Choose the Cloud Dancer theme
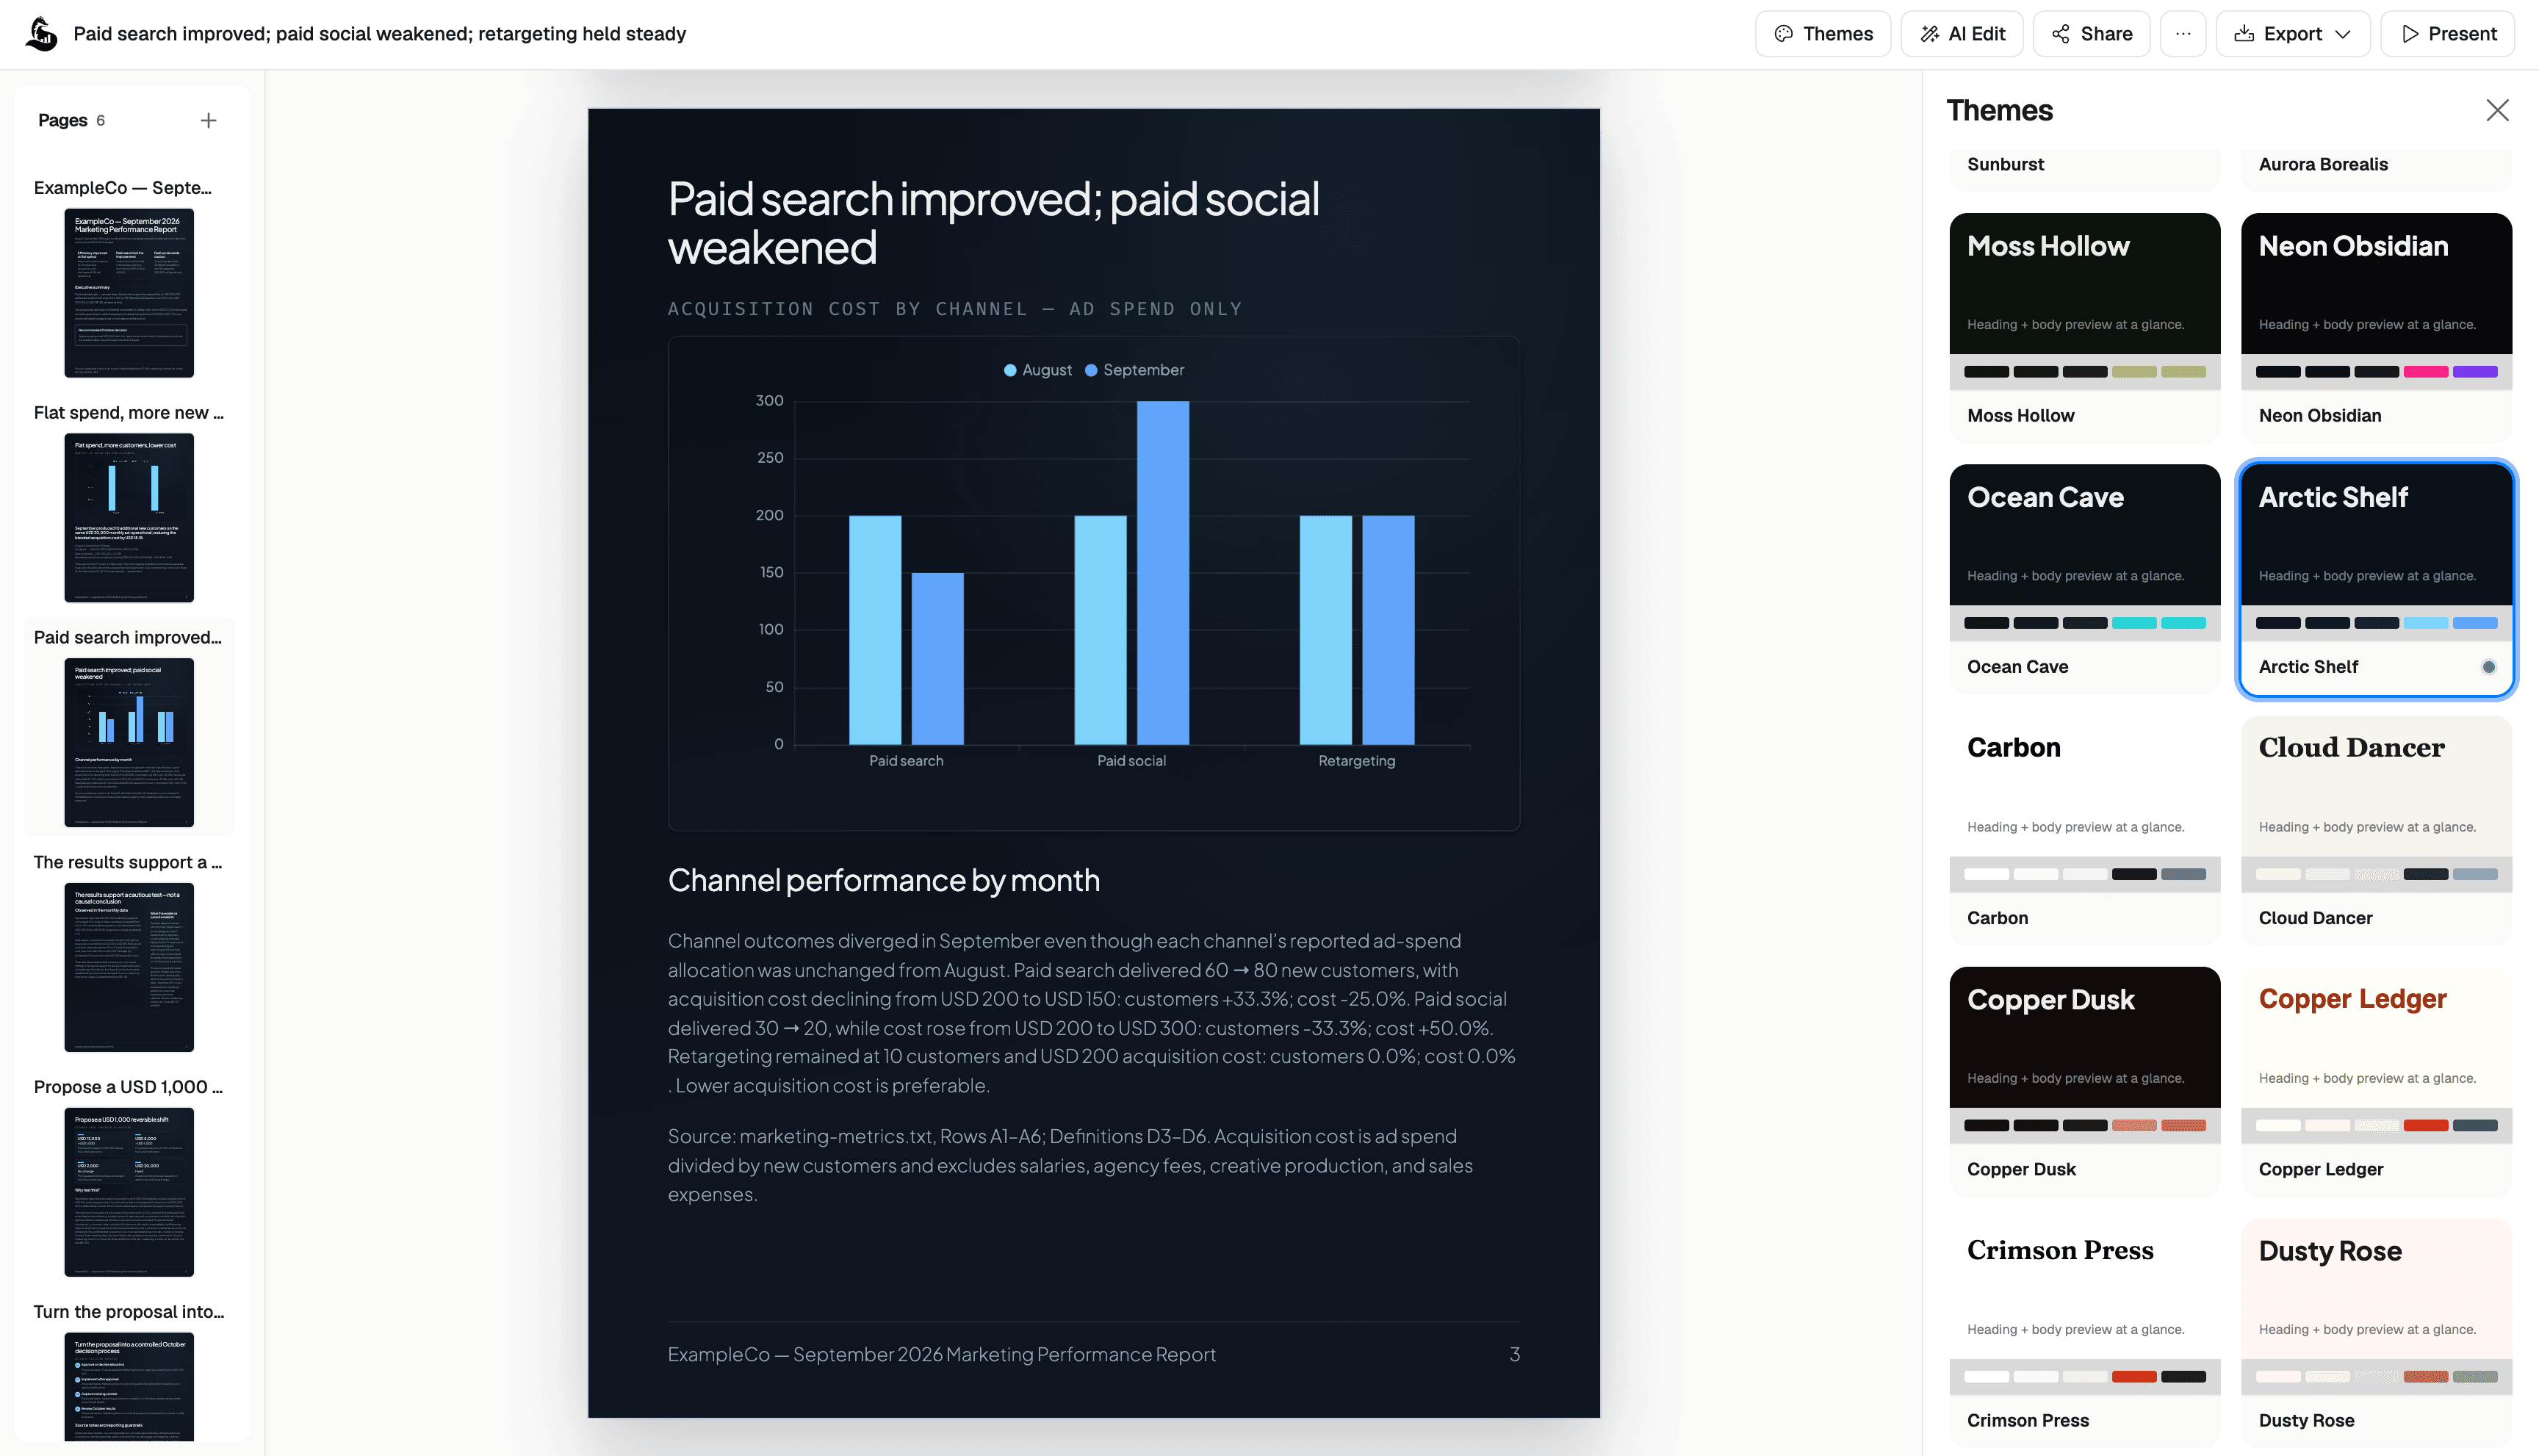This screenshot has height=1456, width=2539. (2376, 830)
